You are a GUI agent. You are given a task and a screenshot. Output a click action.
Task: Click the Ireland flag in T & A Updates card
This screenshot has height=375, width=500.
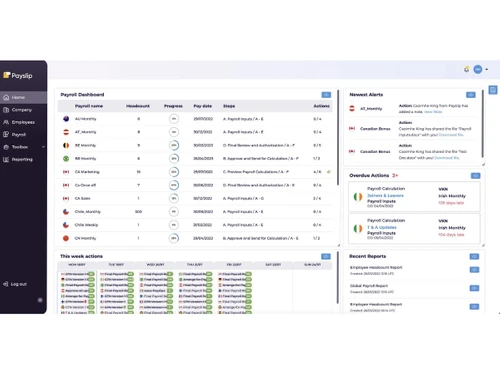358,229
